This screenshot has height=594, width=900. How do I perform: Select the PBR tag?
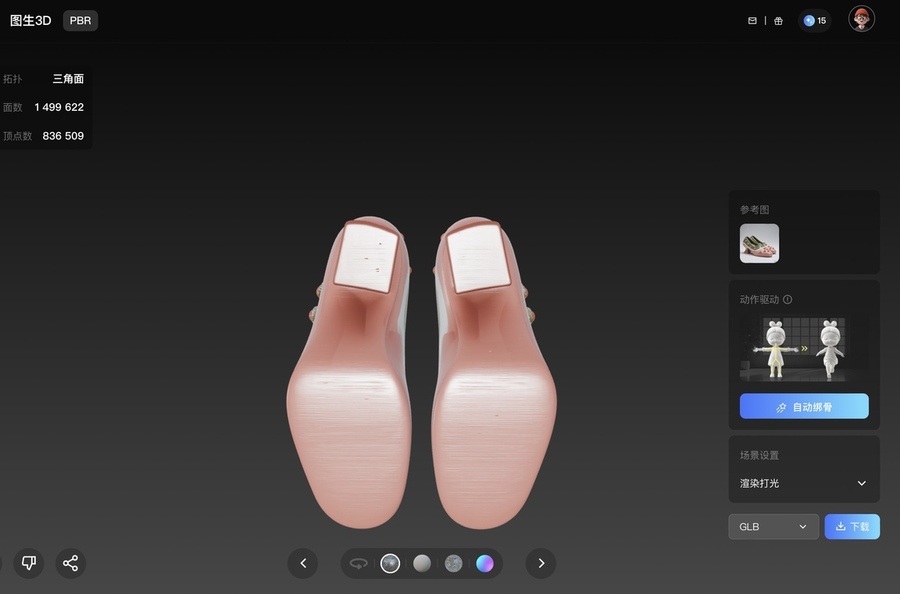(80, 20)
